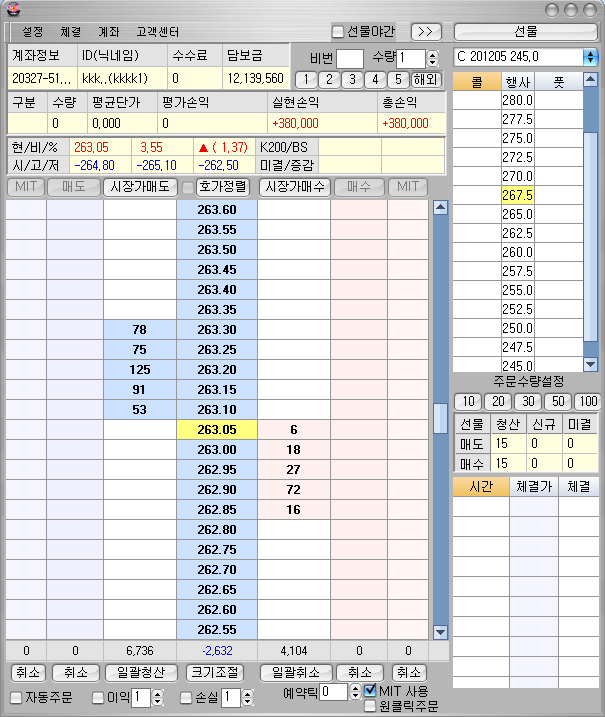Click the app logo icon in title bar
The width and height of the screenshot is (605, 717).
click(x=14, y=9)
